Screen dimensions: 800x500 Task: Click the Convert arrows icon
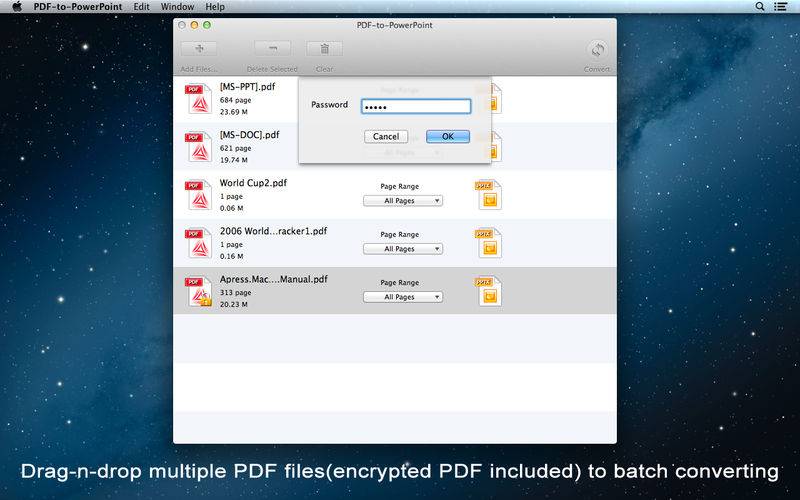(597, 50)
